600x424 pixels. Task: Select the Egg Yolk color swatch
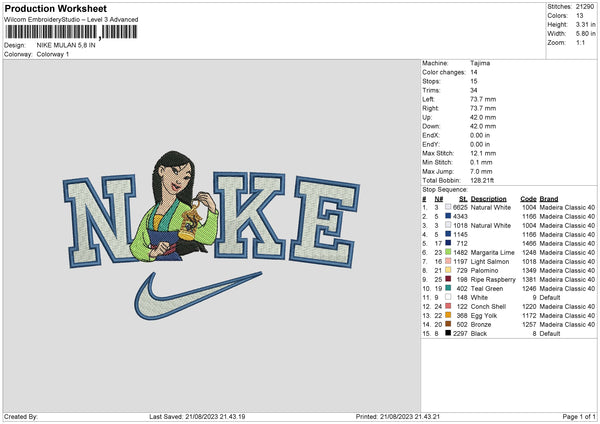448,315
